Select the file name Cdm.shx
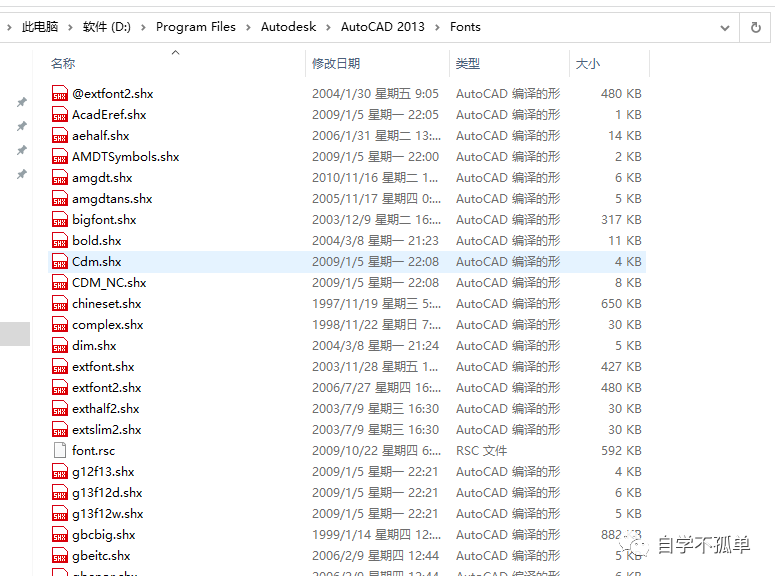 pos(97,262)
